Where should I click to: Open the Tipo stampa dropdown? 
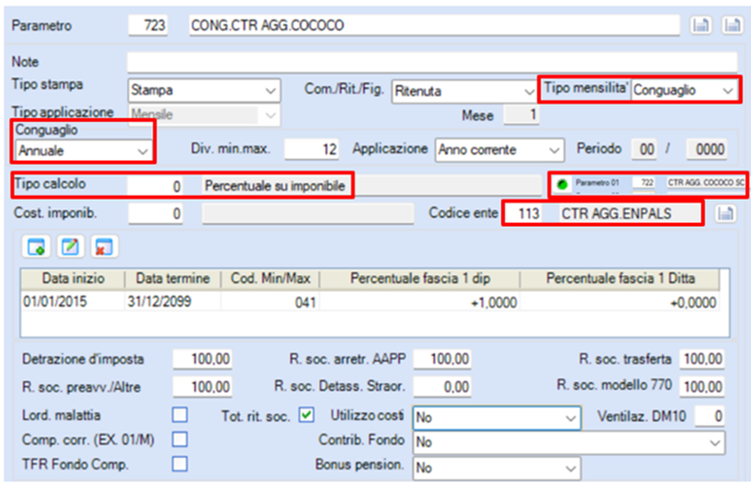point(205,90)
